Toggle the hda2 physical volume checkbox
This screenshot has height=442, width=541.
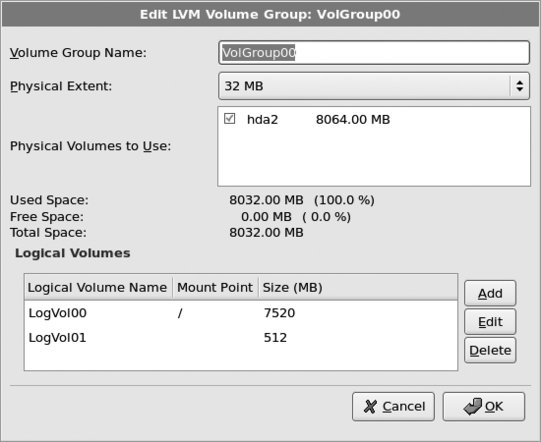point(229,118)
